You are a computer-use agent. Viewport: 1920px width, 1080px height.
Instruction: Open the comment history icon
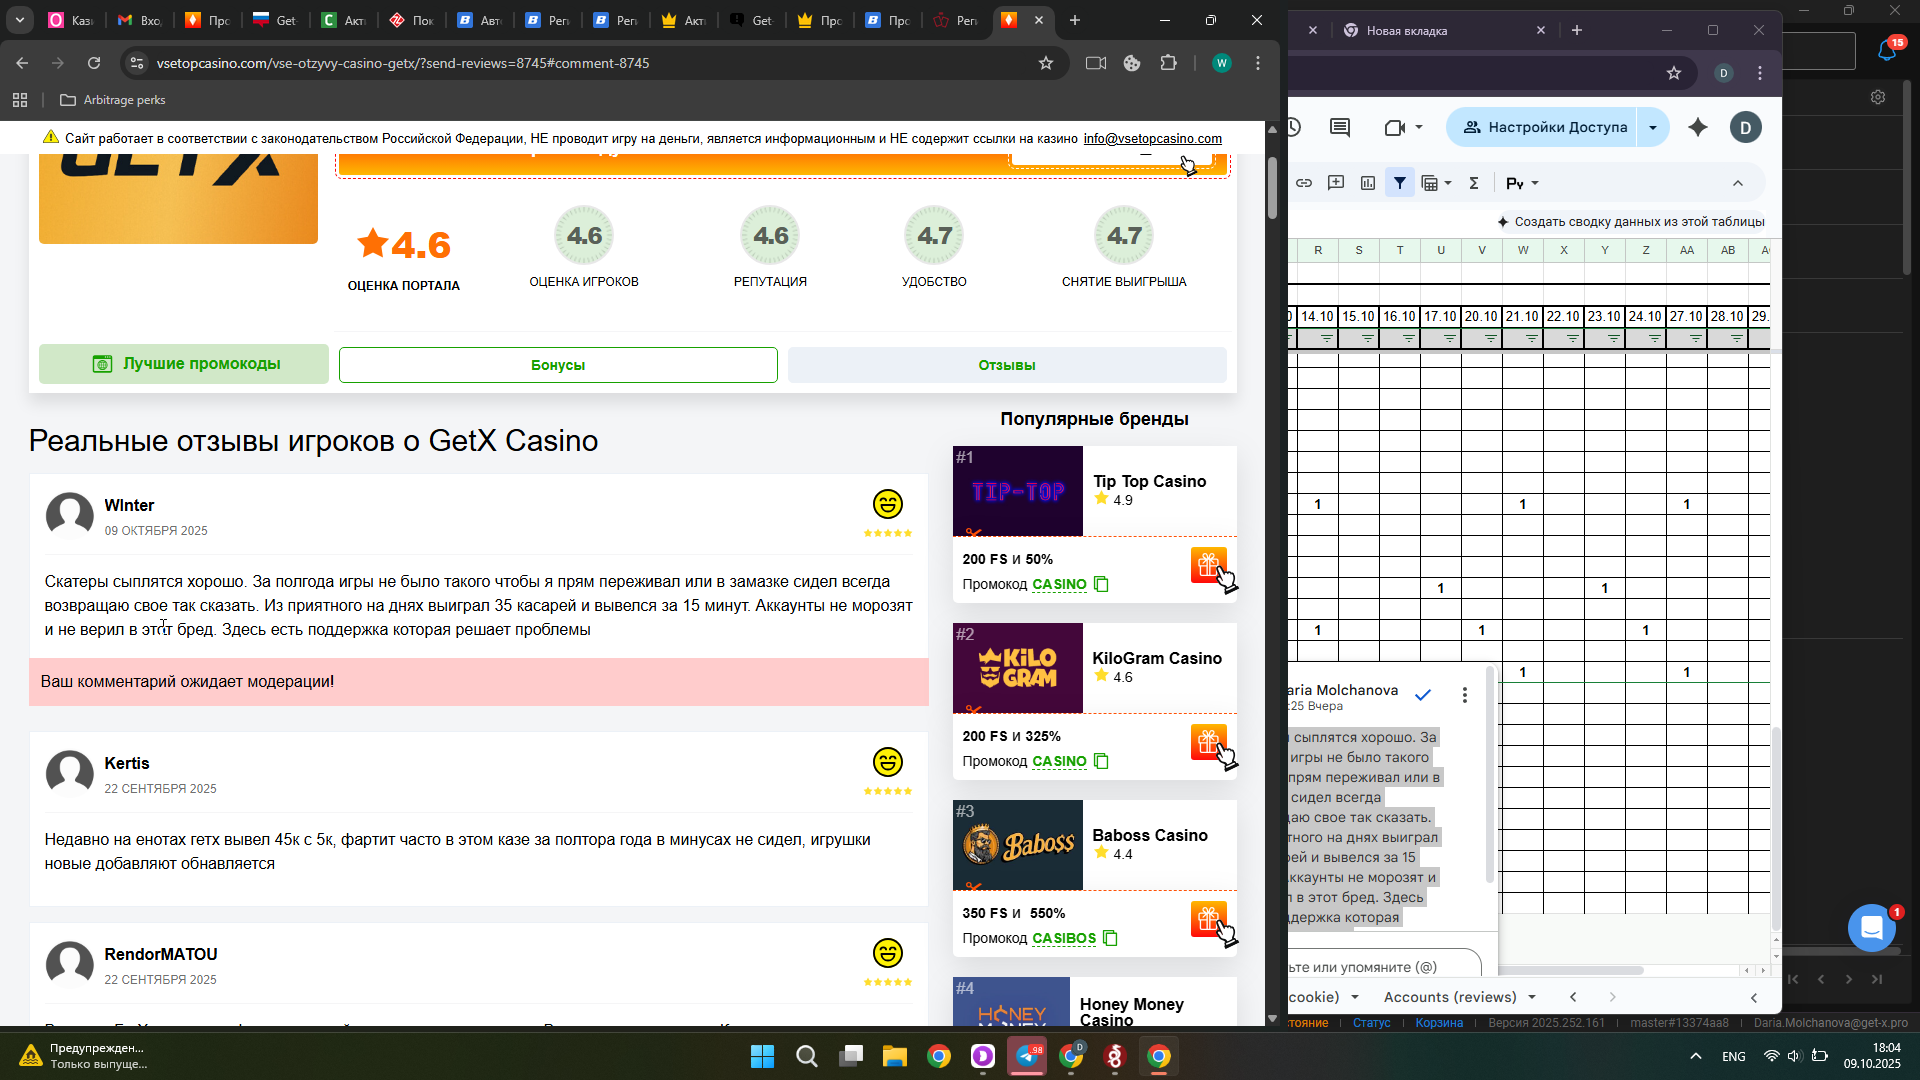coord(1340,127)
